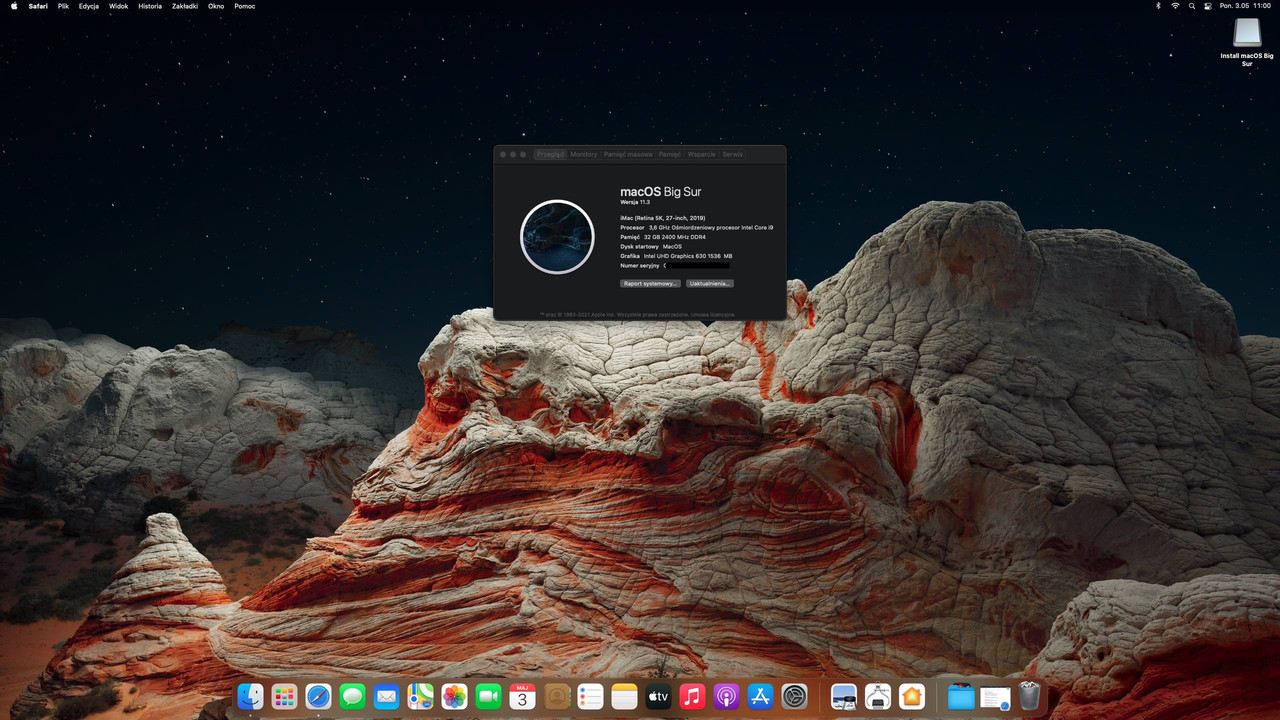The image size is (1280, 720).
Task: Open the Safari application menu
Action: [x=38, y=6]
